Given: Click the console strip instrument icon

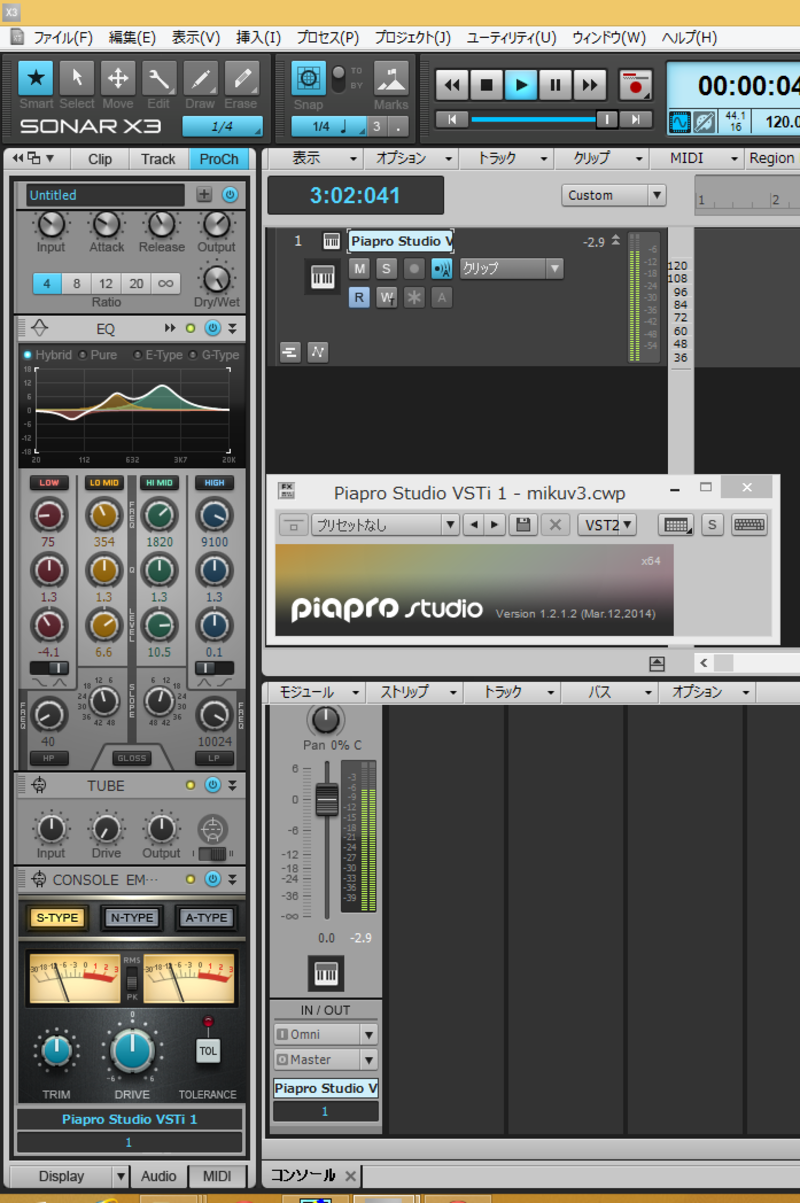Looking at the screenshot, I should (325, 972).
